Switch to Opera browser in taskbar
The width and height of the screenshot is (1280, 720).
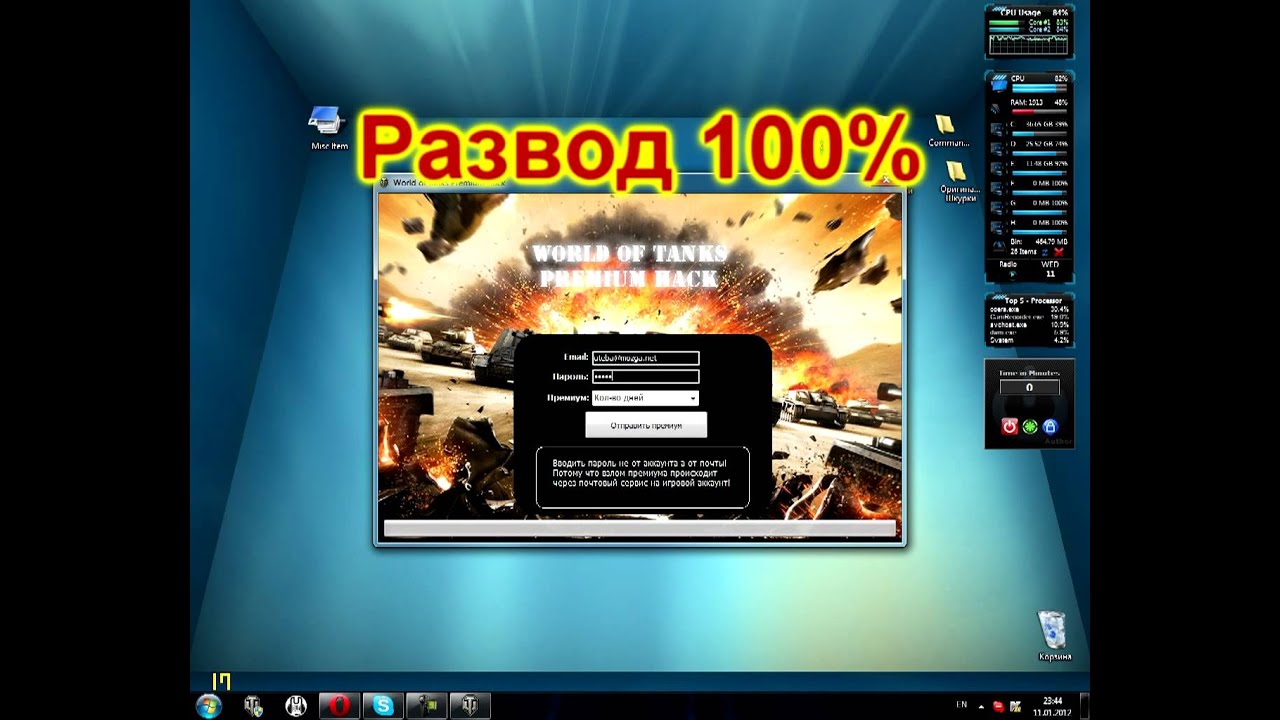(339, 706)
